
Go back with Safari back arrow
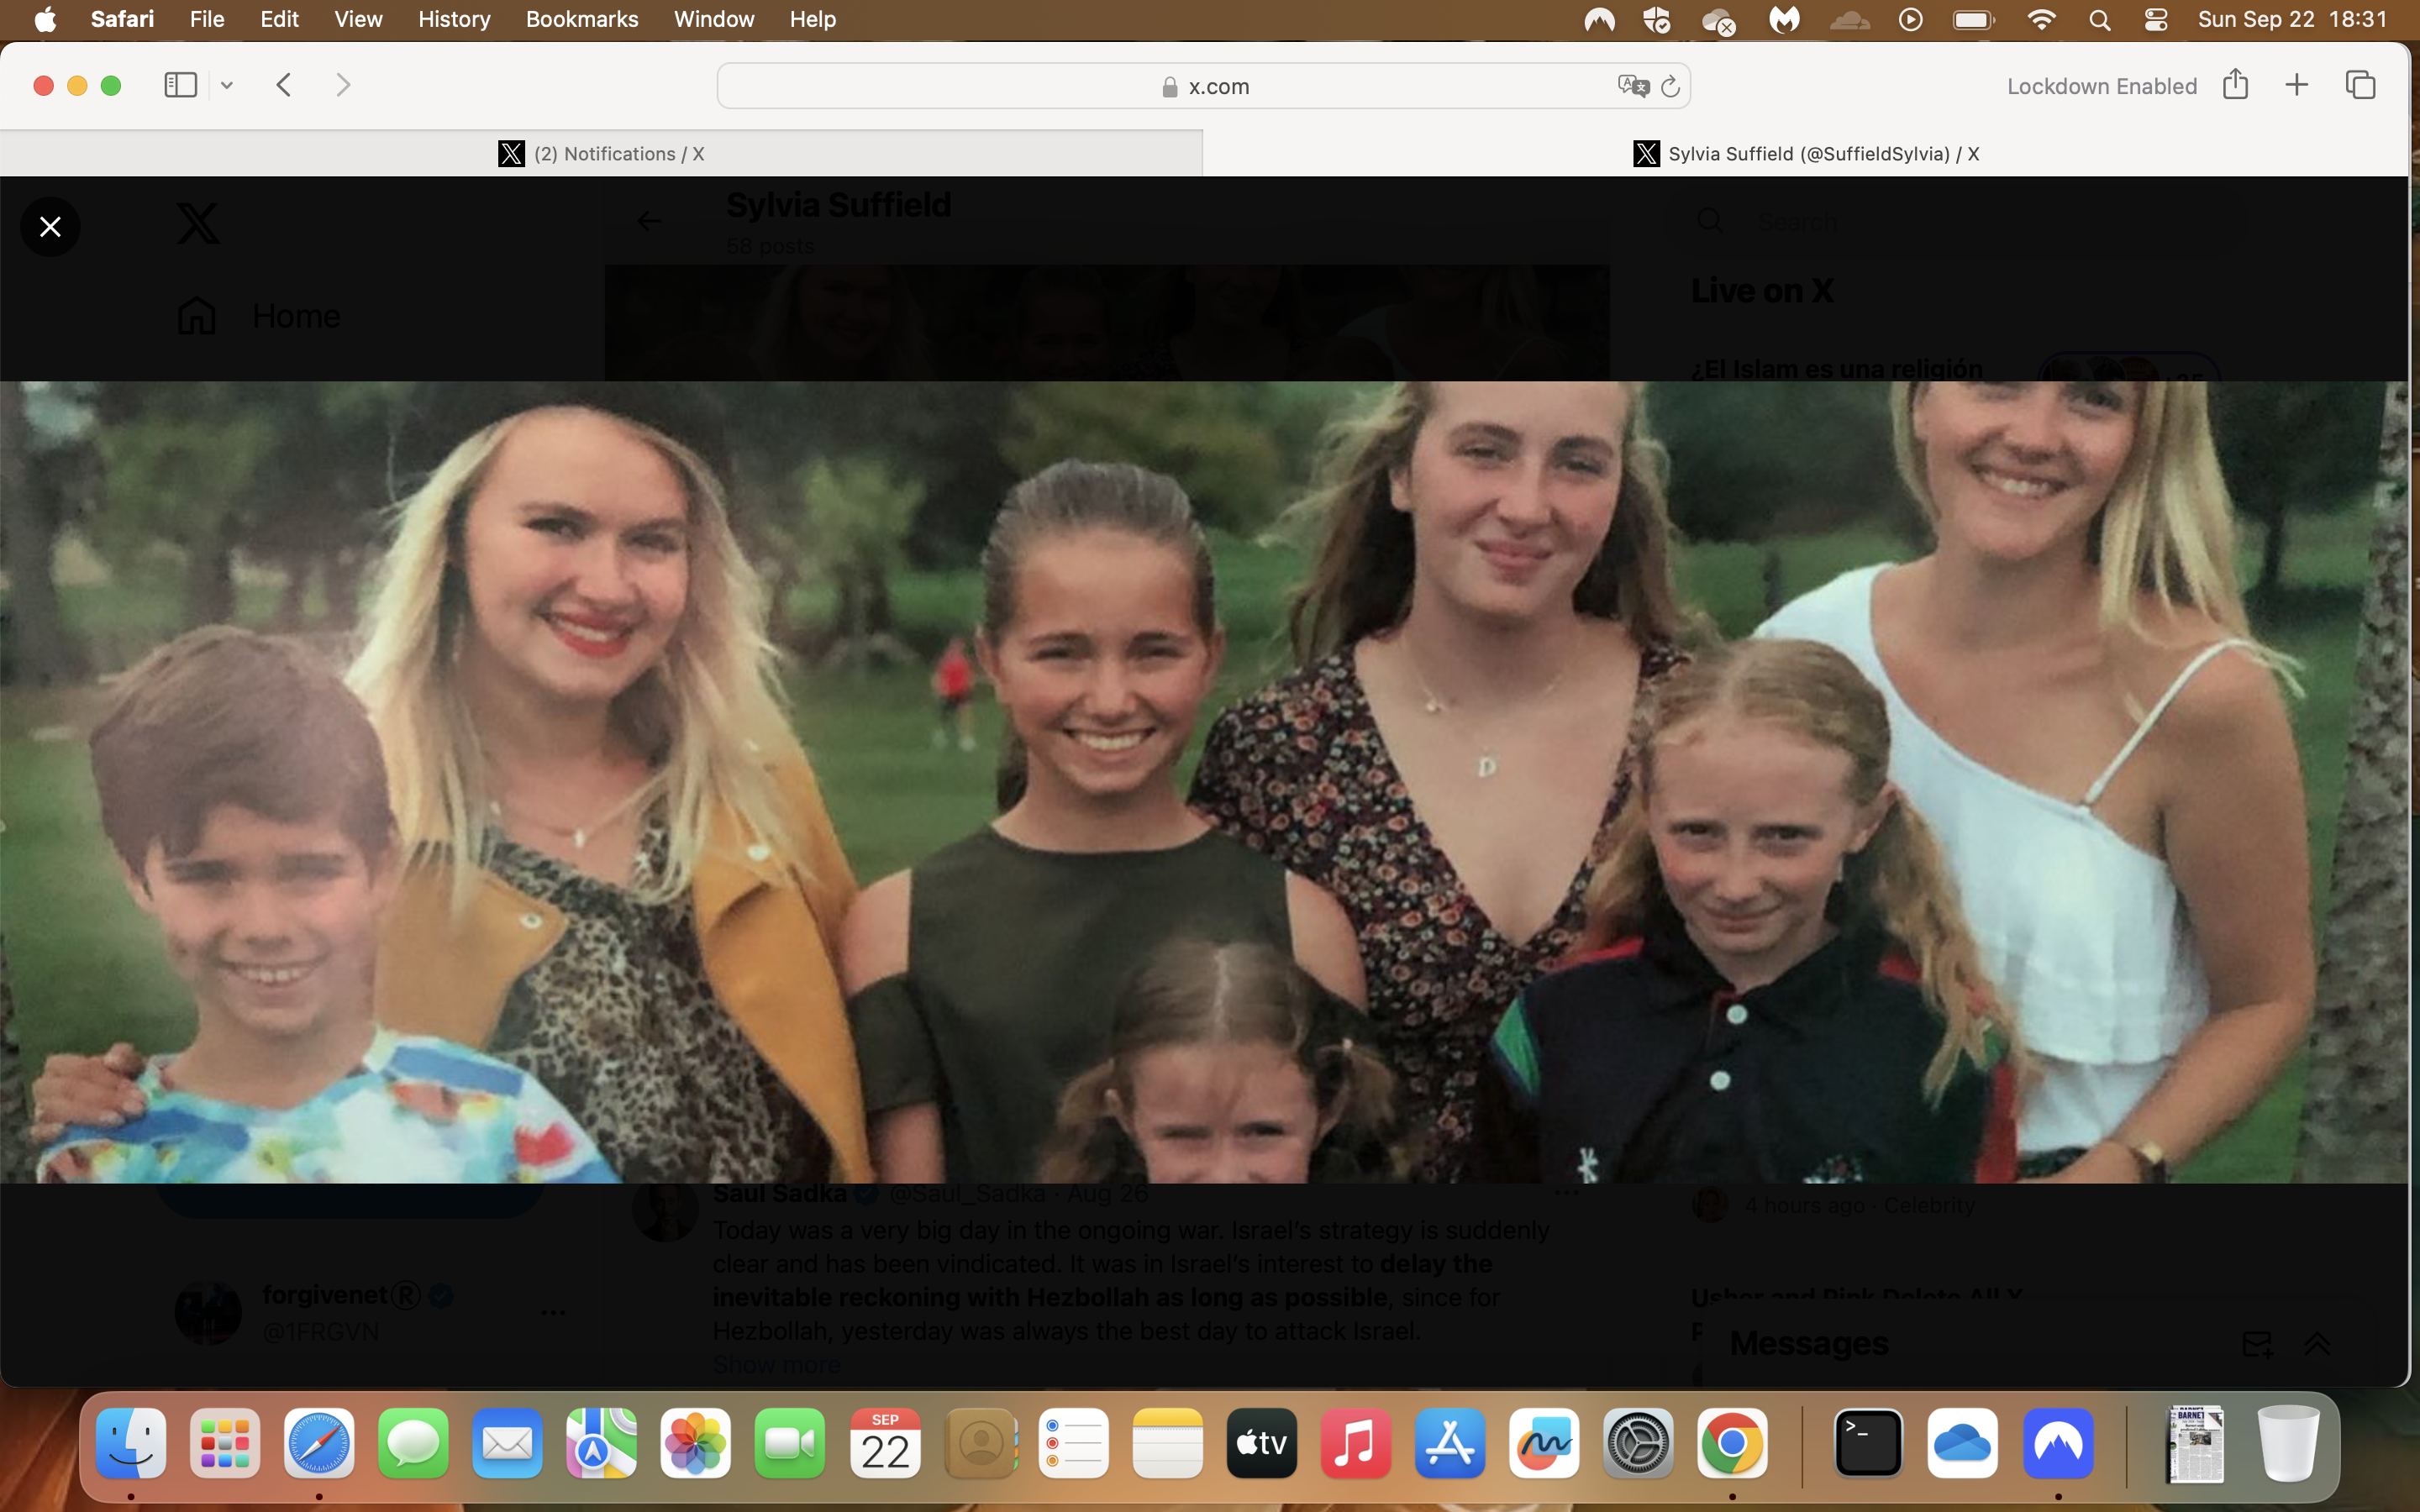coord(284,85)
